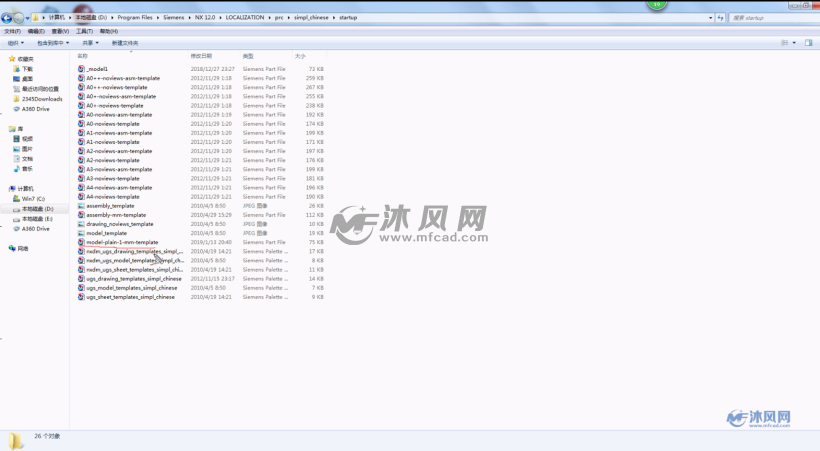Click Program Files in the address path
Screen dimensions: 820x451
135,17
